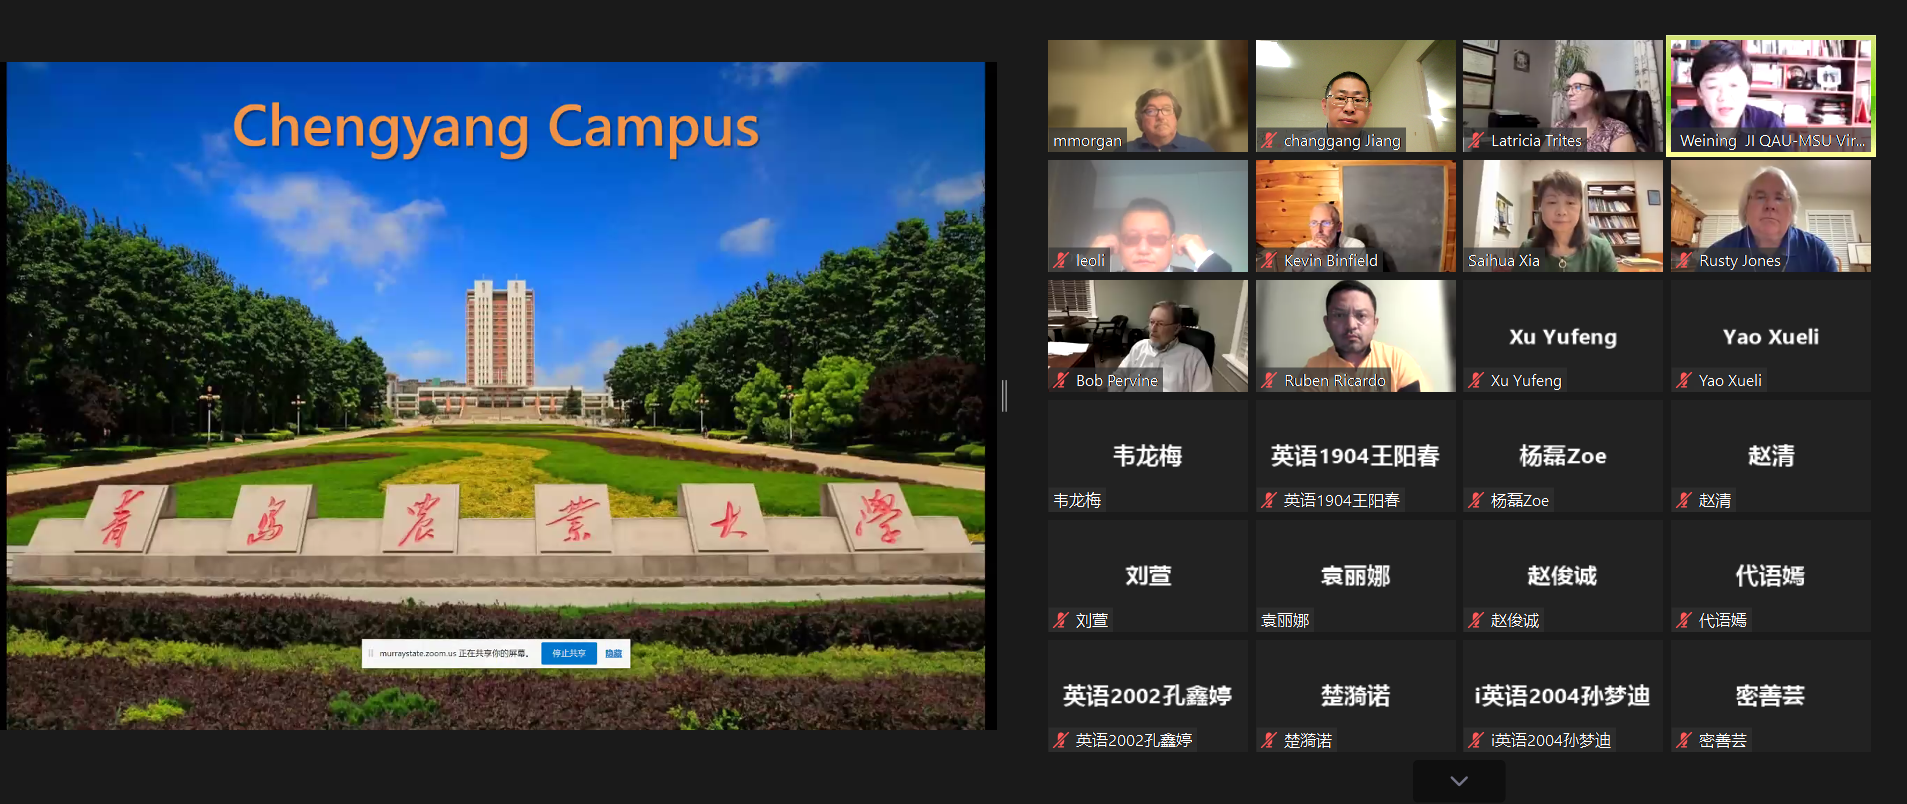This screenshot has width=1907, height=804.
Task: Click muted mic icon beside changgang Jiang
Action: click(x=1269, y=141)
